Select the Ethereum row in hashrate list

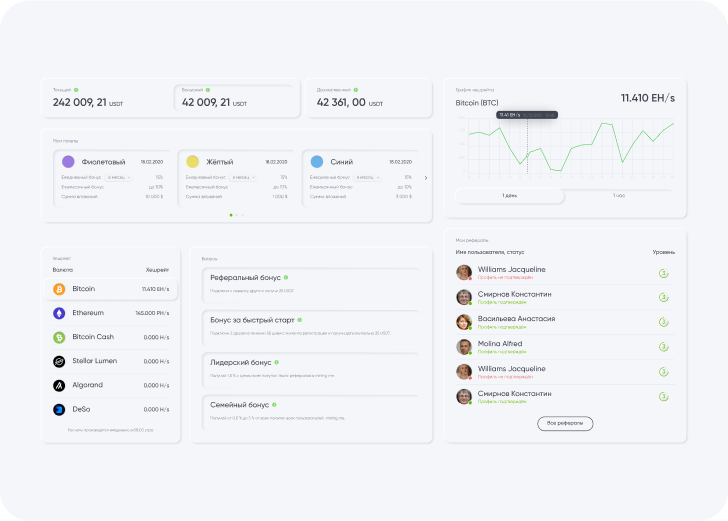point(111,313)
